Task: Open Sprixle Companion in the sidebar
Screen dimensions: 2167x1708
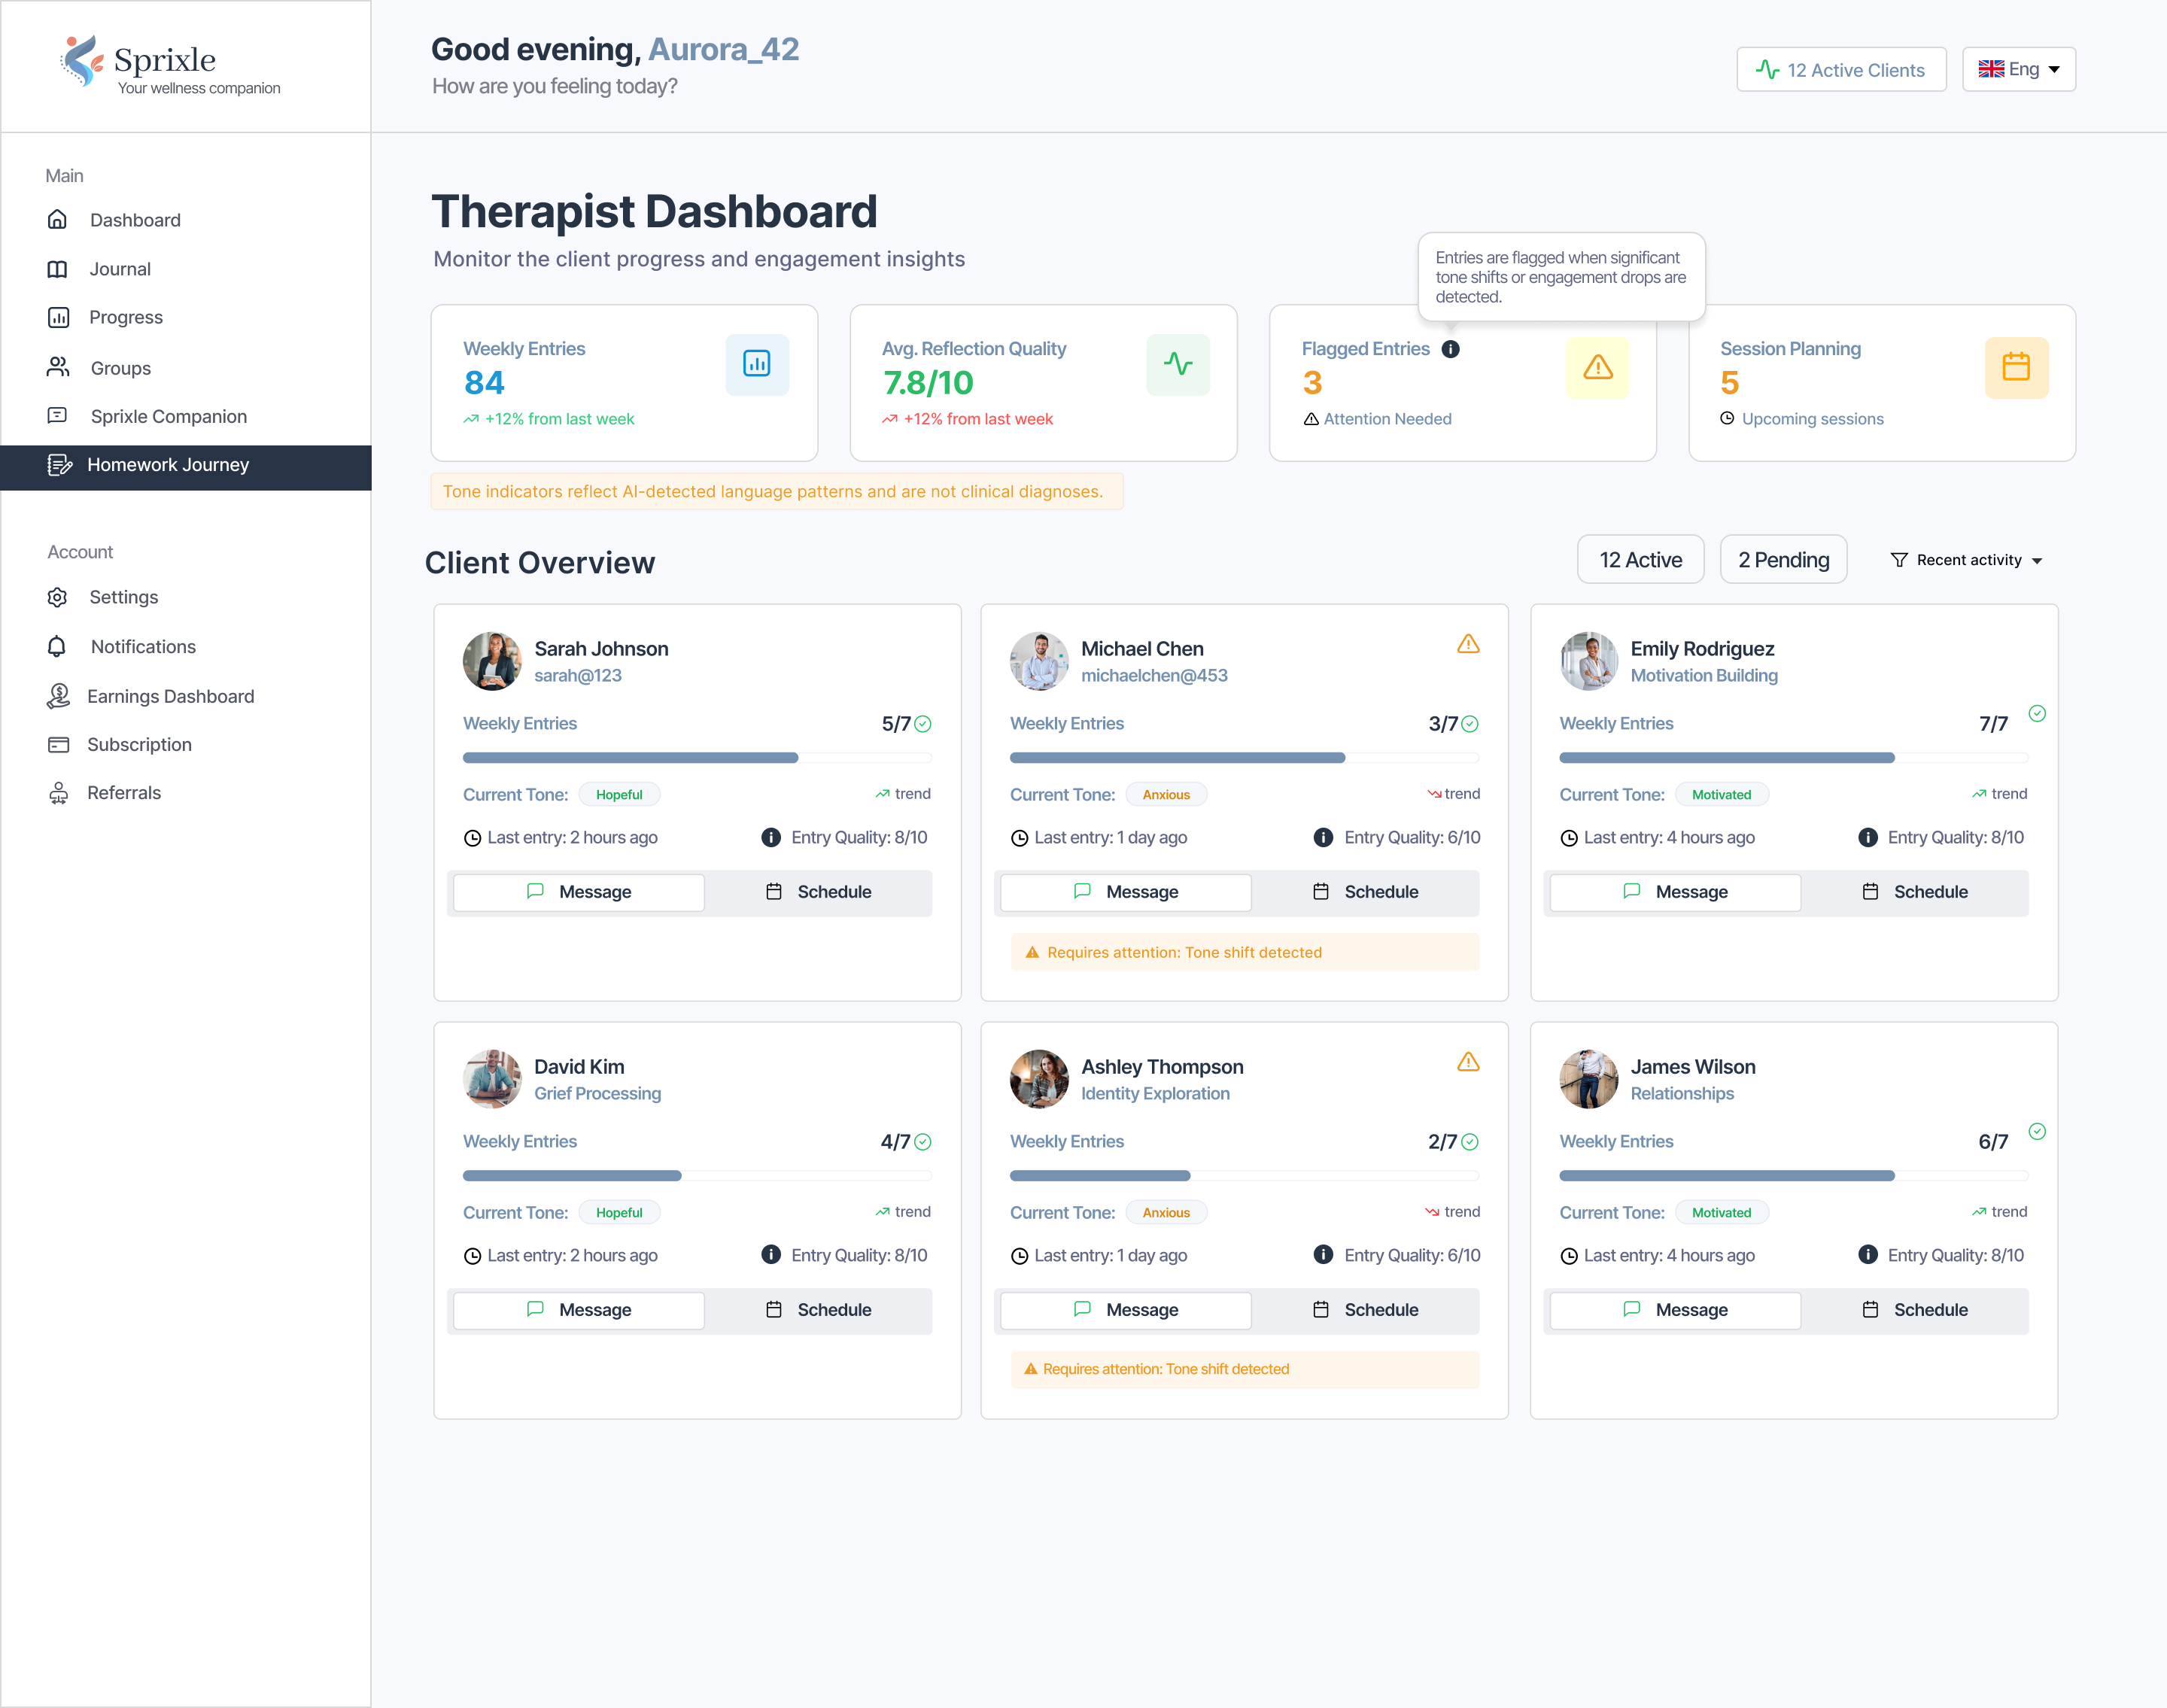Action: click(x=168, y=416)
